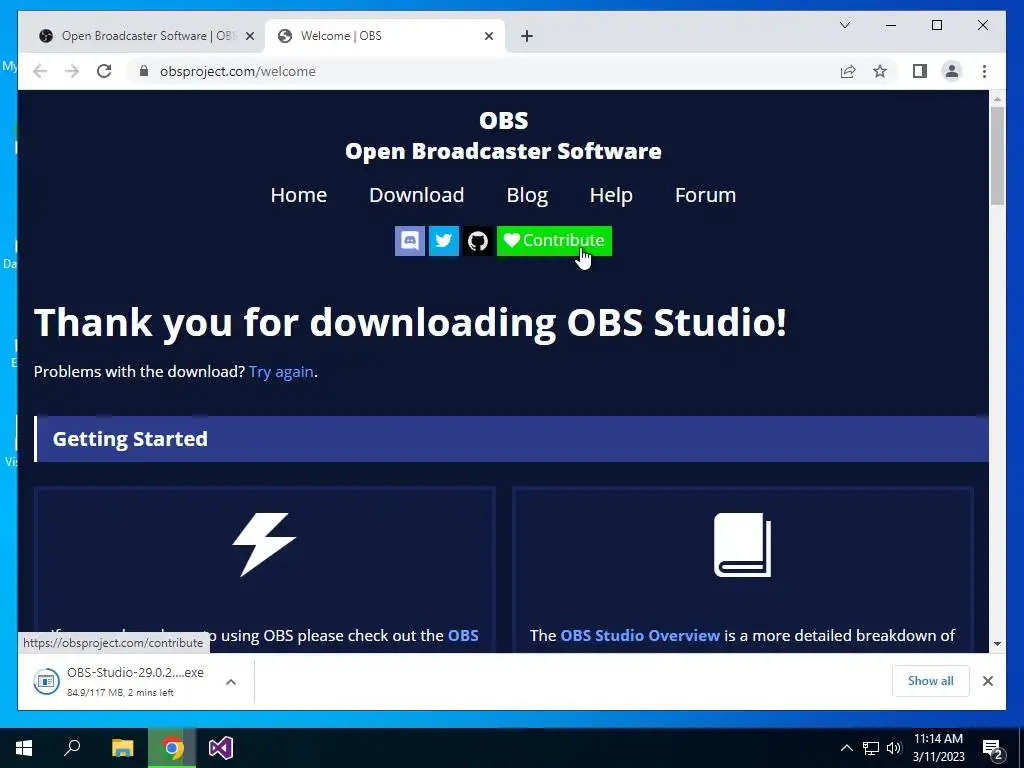Open the GitHub icon link
1024x768 pixels.
(x=478, y=241)
